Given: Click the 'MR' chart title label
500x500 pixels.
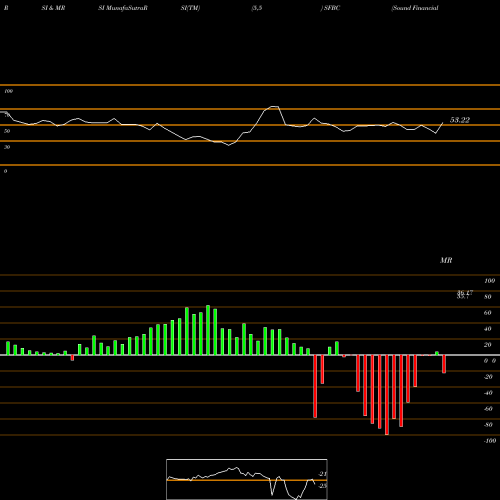Looking at the screenshot, I should click(x=446, y=260).
